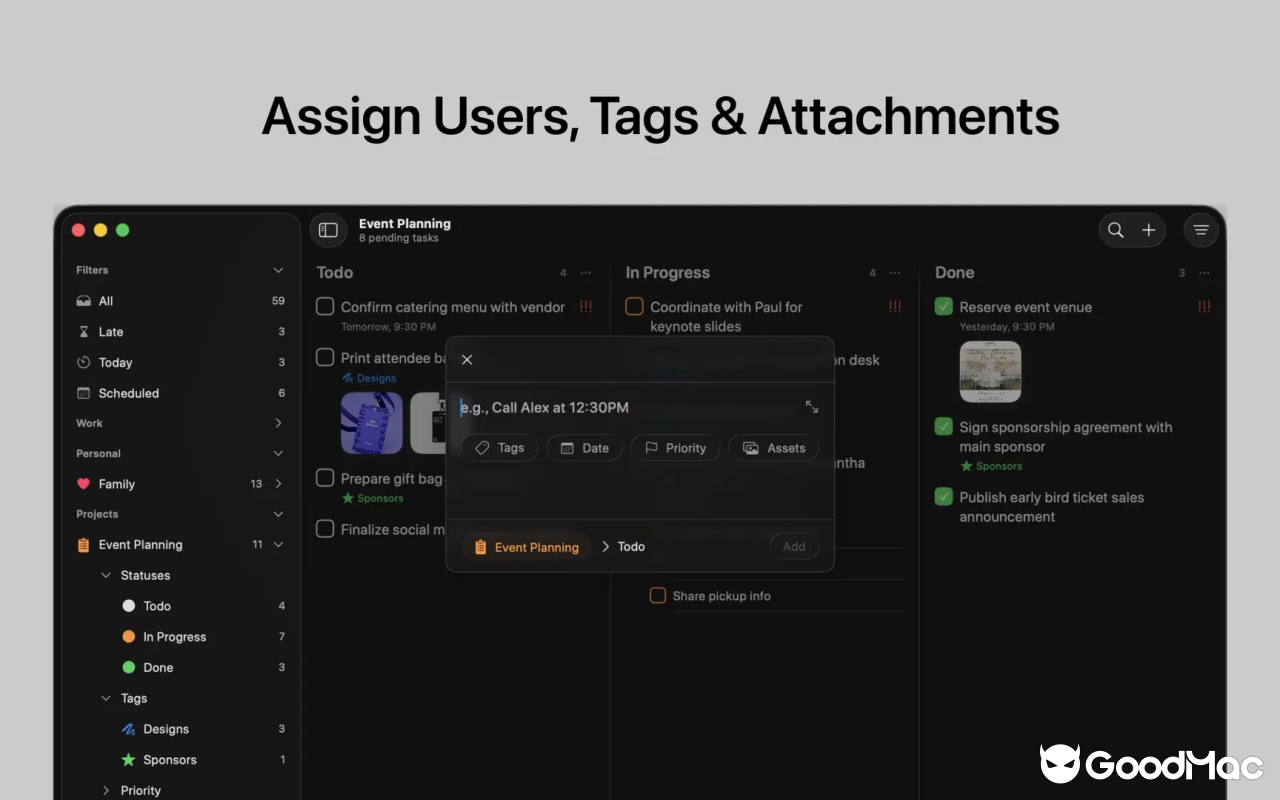Viewport: 1280px width, 800px height.
Task: Collapse the Filters section
Action: point(278,270)
